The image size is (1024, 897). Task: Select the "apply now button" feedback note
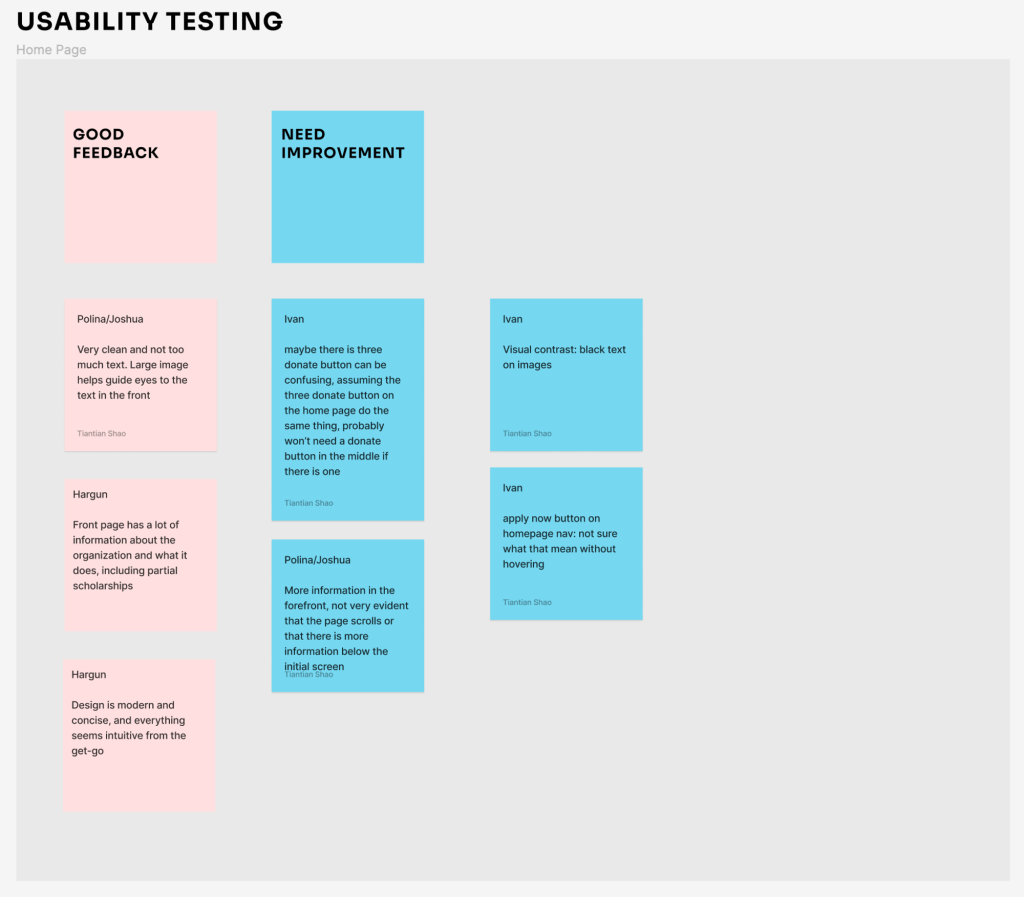(x=559, y=541)
